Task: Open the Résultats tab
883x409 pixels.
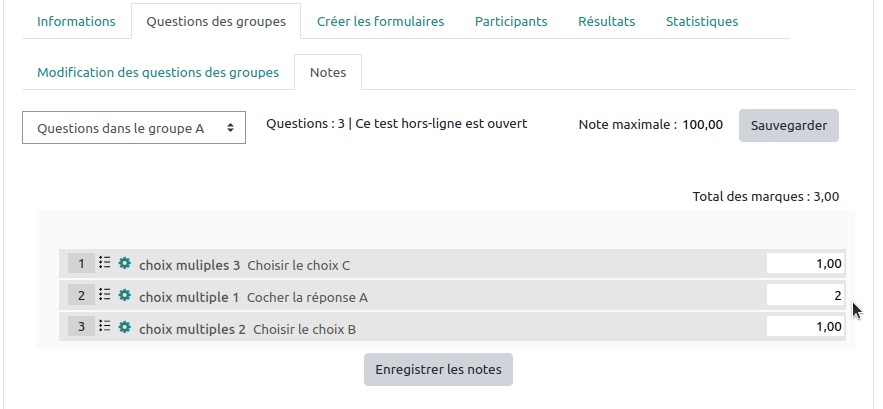Action: point(606,21)
